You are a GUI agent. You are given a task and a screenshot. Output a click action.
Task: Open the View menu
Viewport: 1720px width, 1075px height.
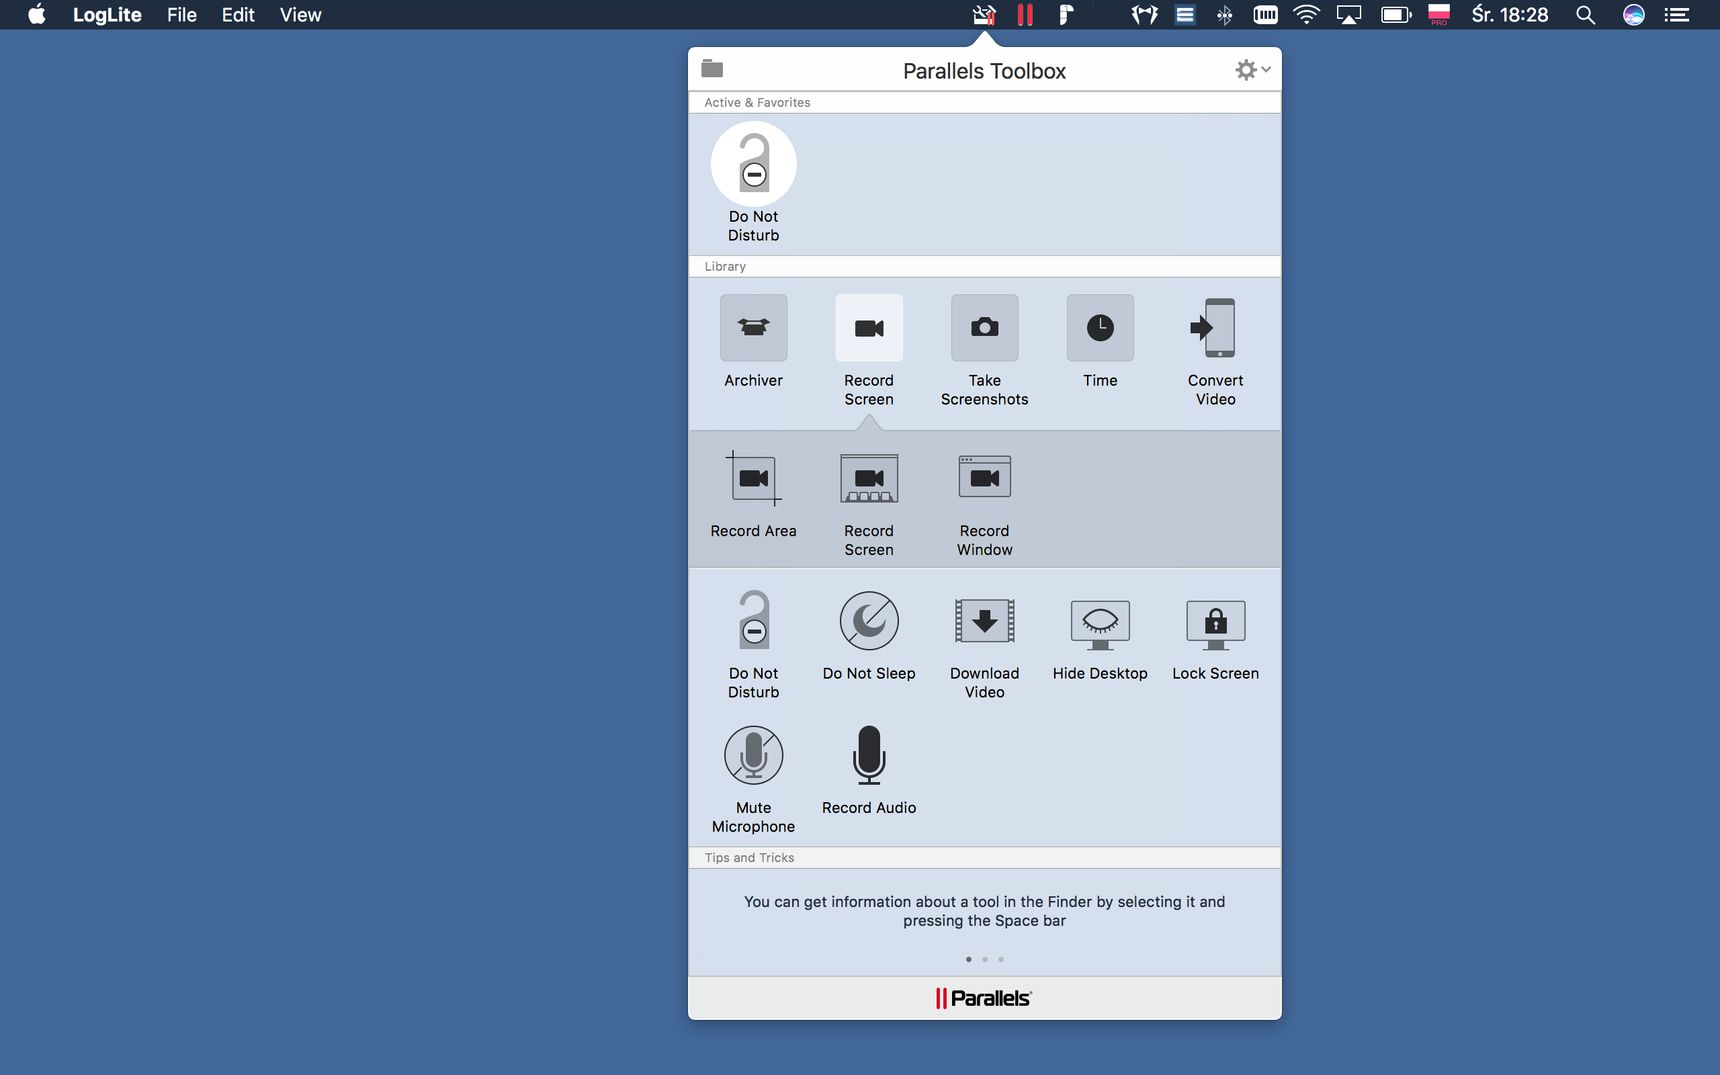300,14
